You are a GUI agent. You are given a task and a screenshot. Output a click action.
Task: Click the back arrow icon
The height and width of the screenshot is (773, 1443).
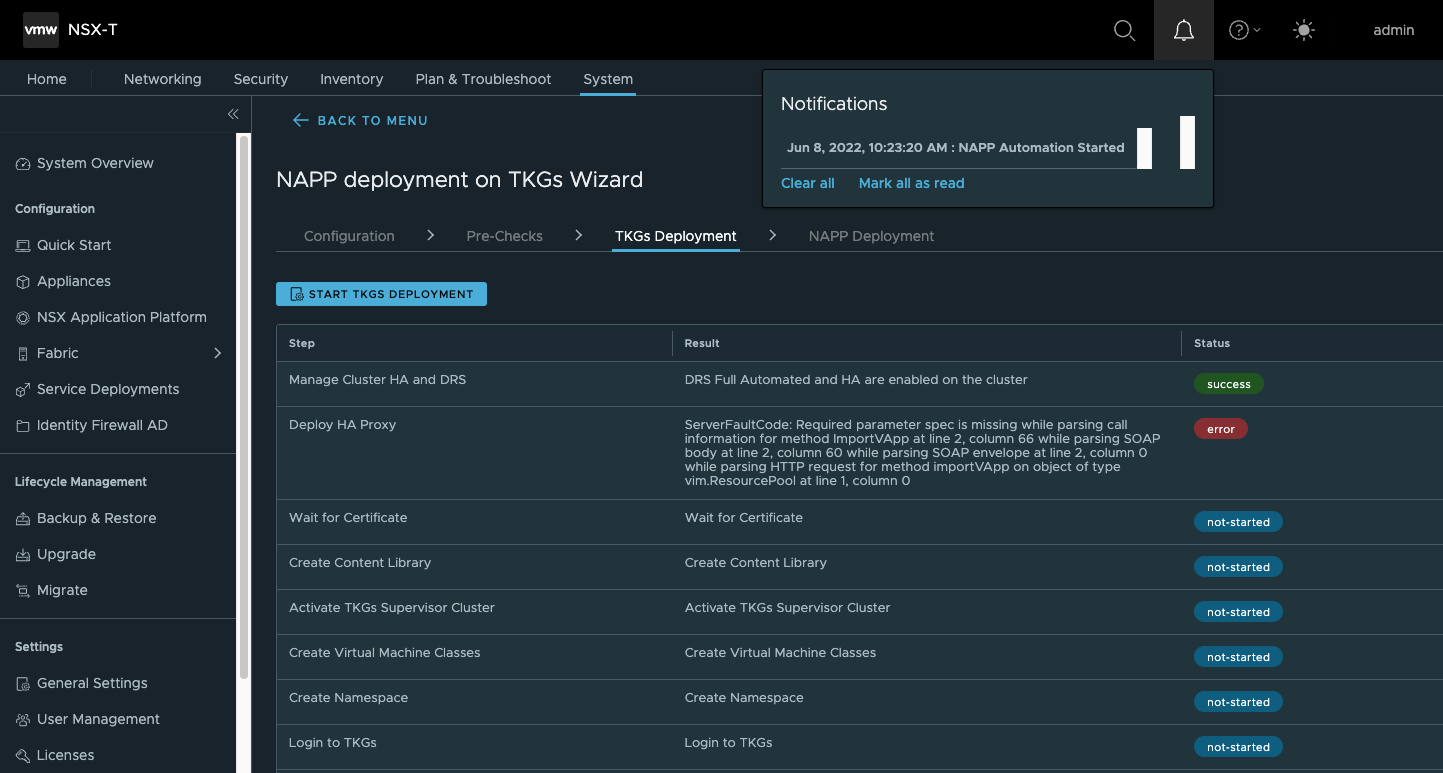(301, 120)
